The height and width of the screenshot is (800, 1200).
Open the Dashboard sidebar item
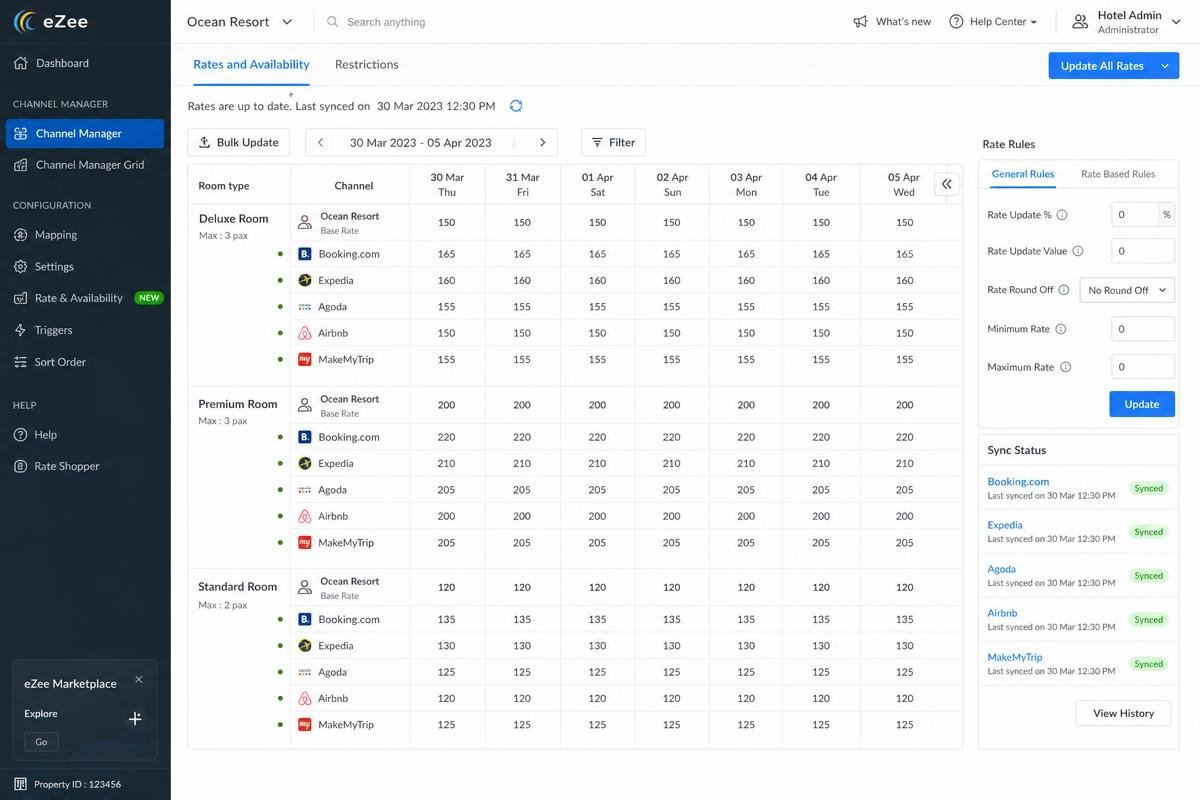85,63
